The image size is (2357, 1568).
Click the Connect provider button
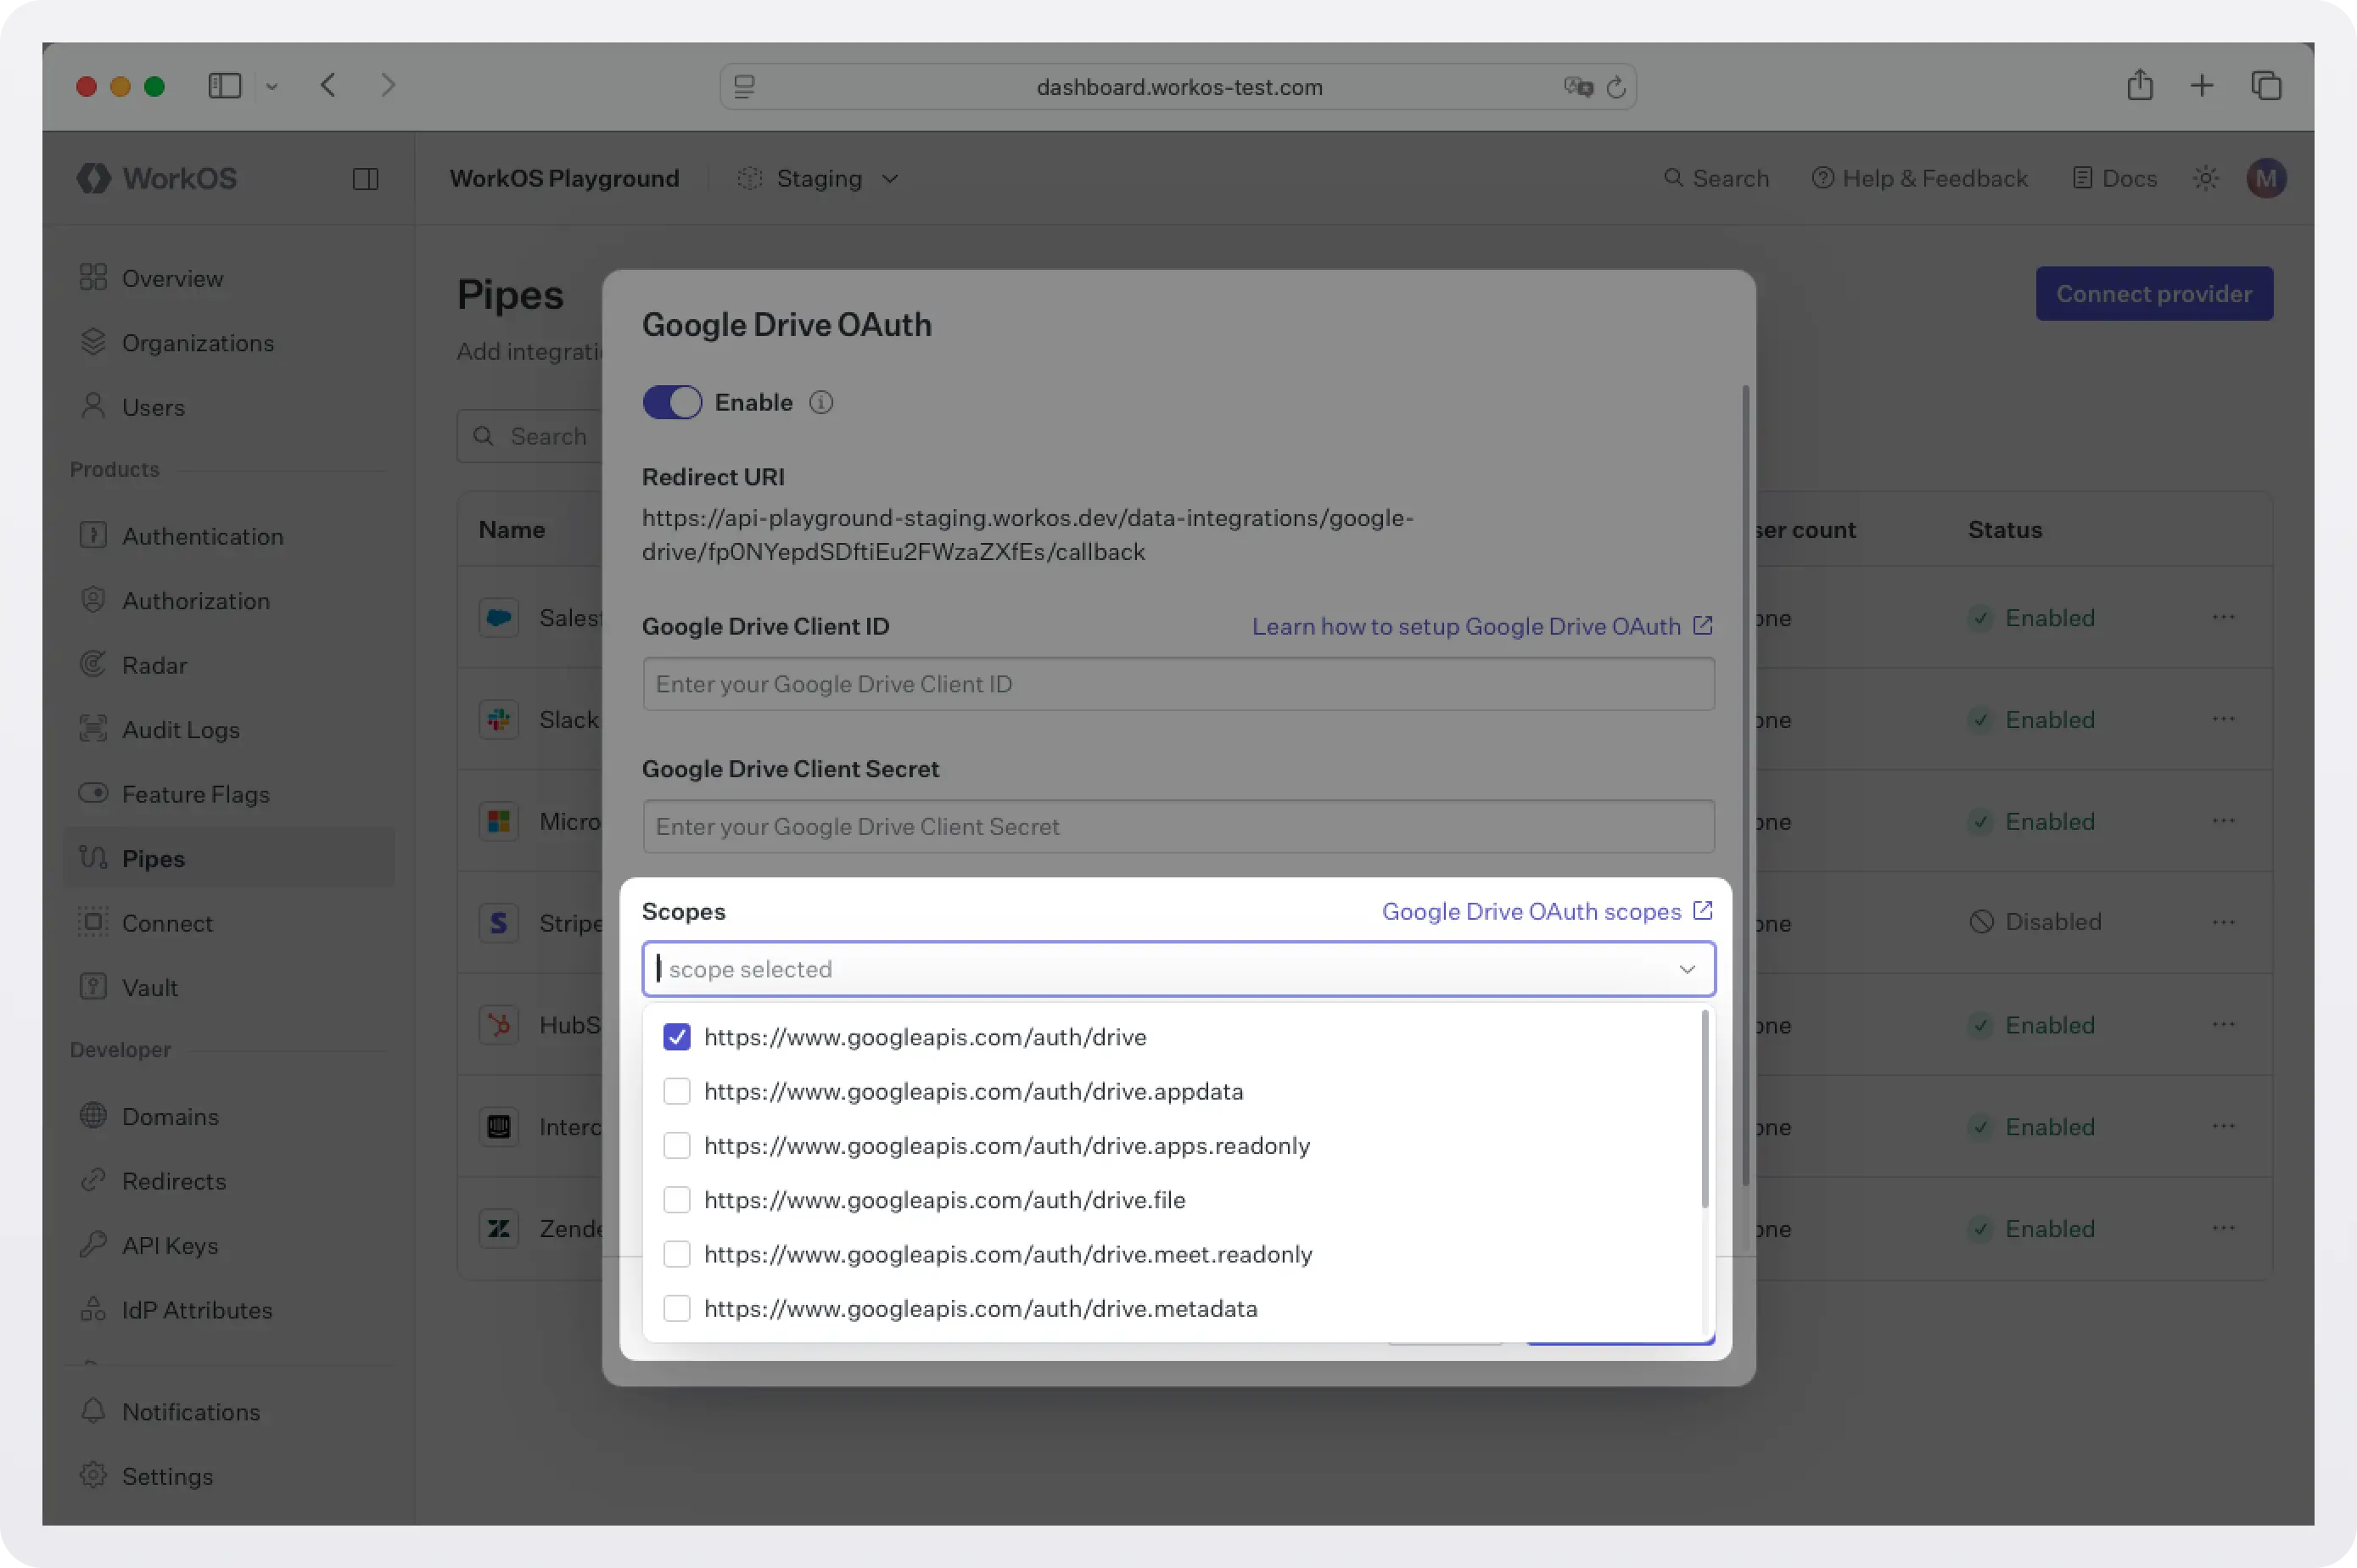coord(2153,293)
